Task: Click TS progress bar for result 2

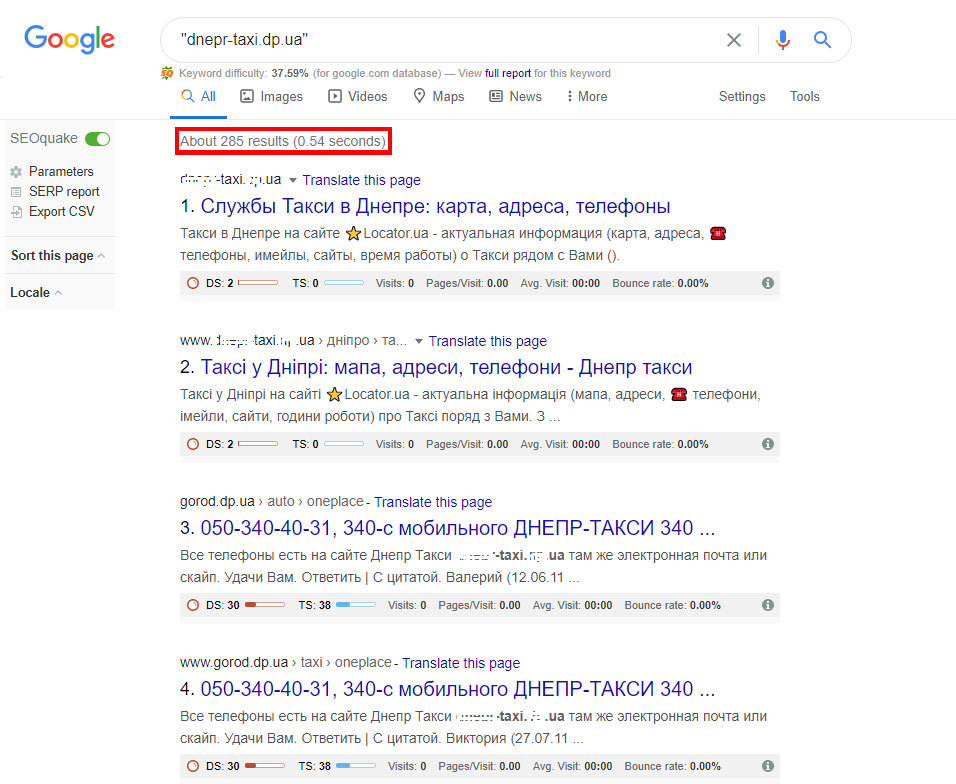Action: click(x=344, y=444)
